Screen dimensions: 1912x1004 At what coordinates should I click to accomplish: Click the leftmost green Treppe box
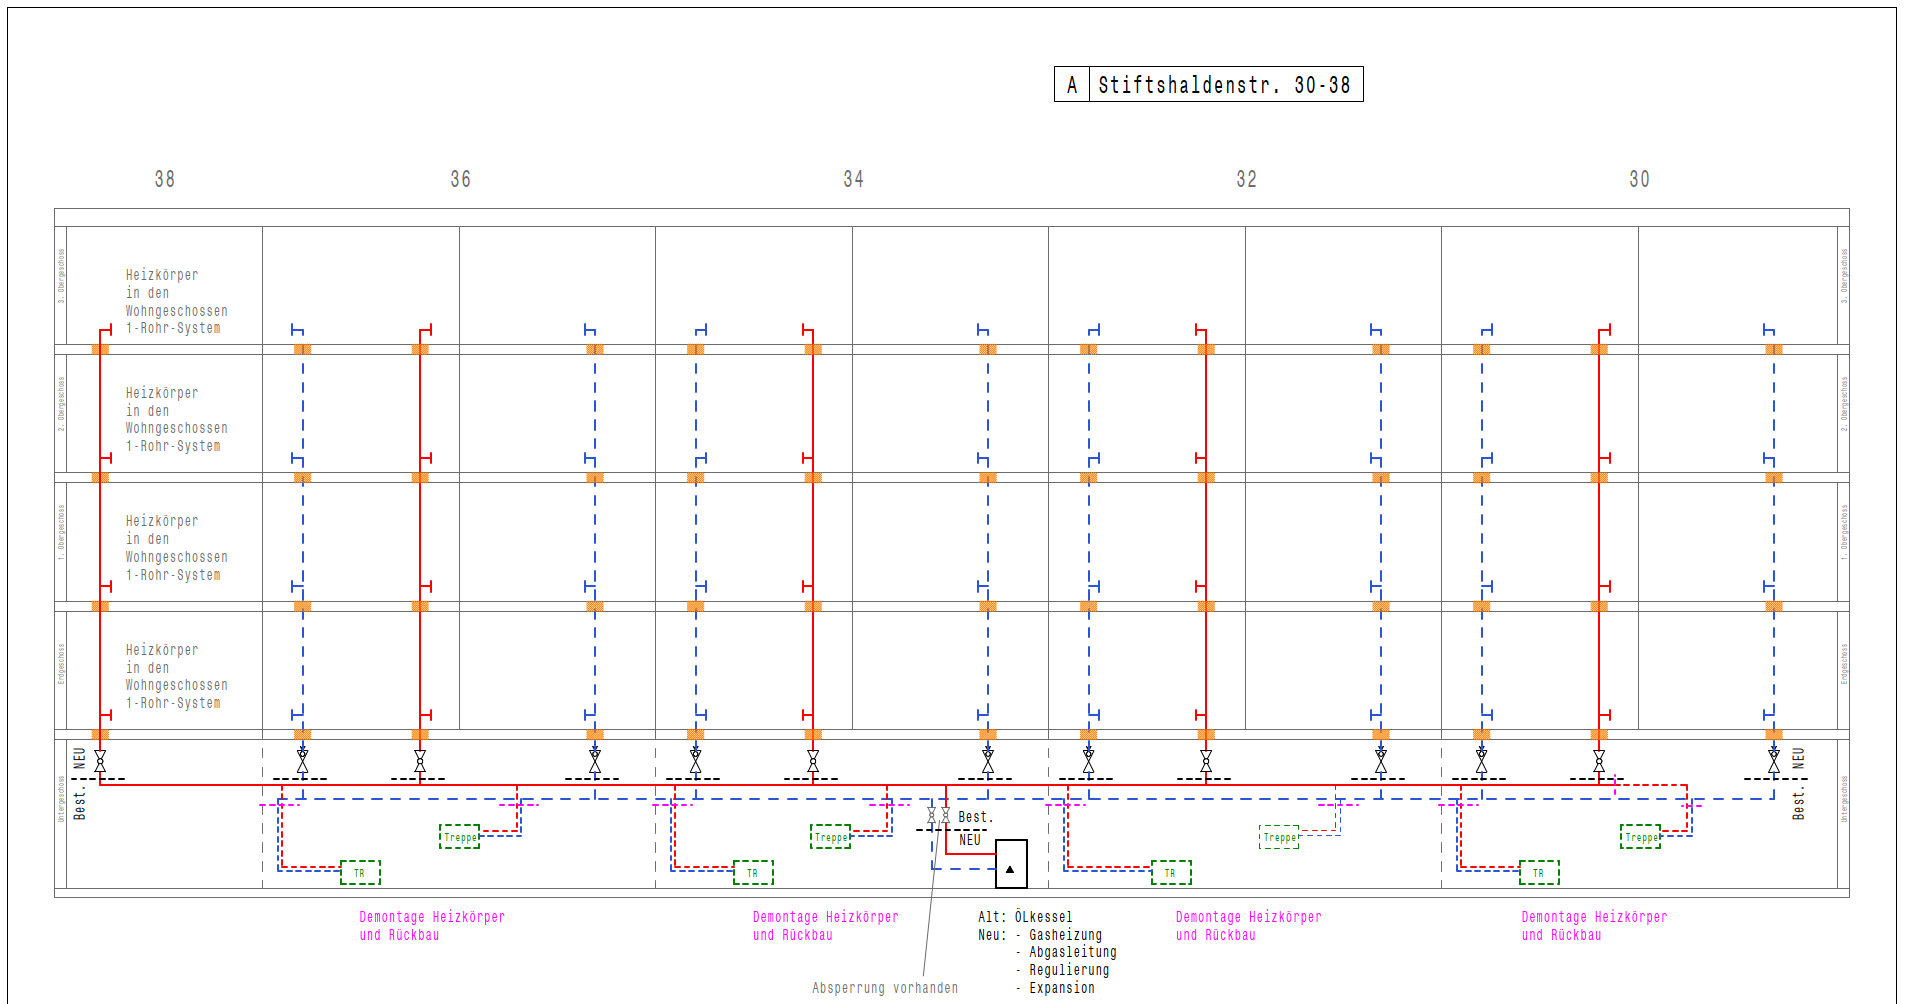click(459, 837)
